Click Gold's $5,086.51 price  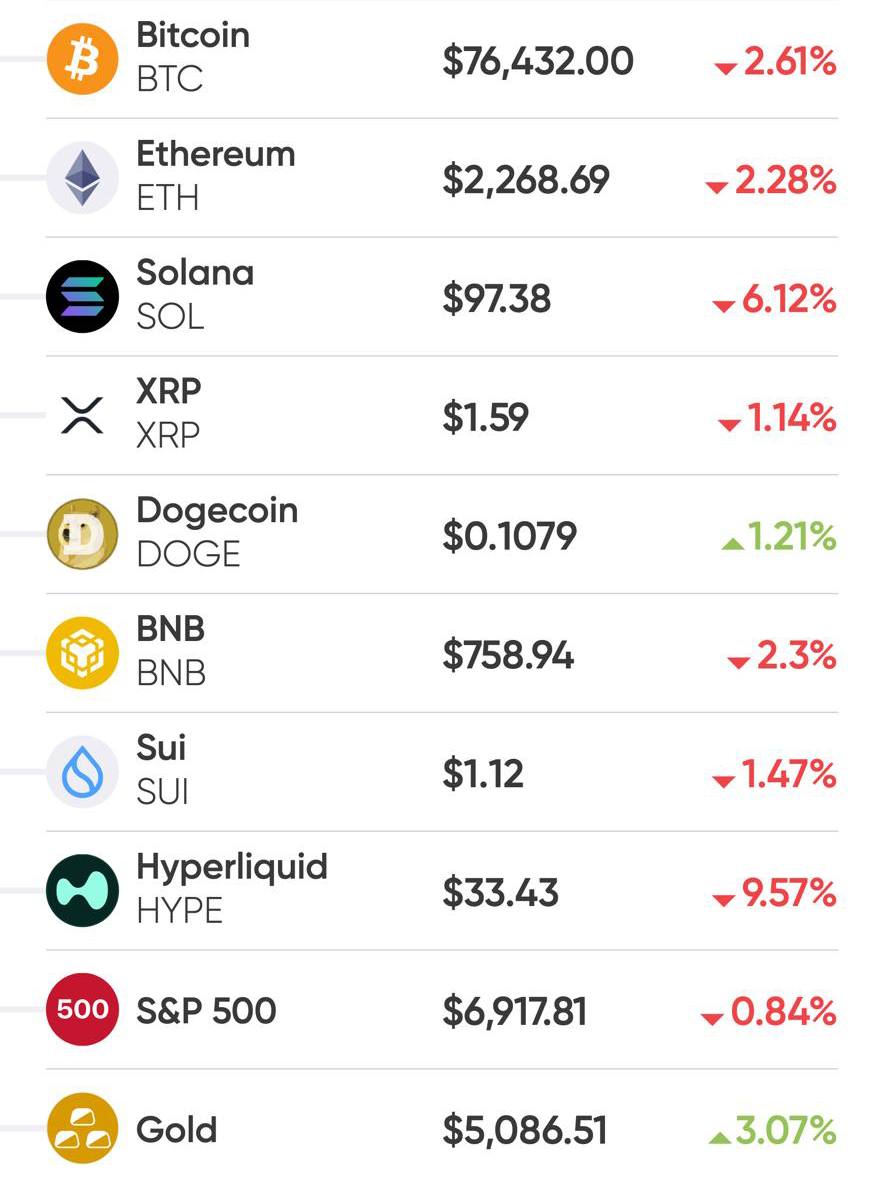point(525,1130)
